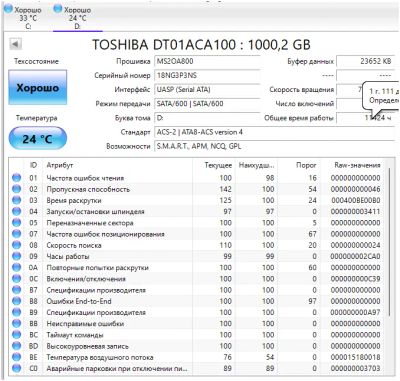The width and height of the screenshot is (400, 381).
Task: Click the back arrow to the previous disk
Action: (15, 44)
